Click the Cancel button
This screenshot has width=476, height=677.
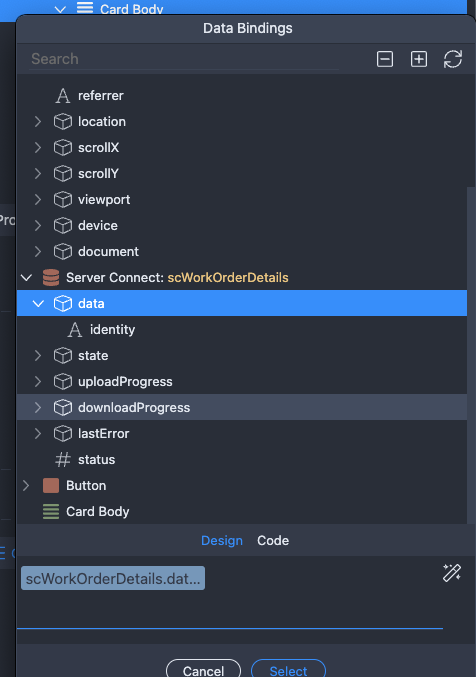(203, 670)
